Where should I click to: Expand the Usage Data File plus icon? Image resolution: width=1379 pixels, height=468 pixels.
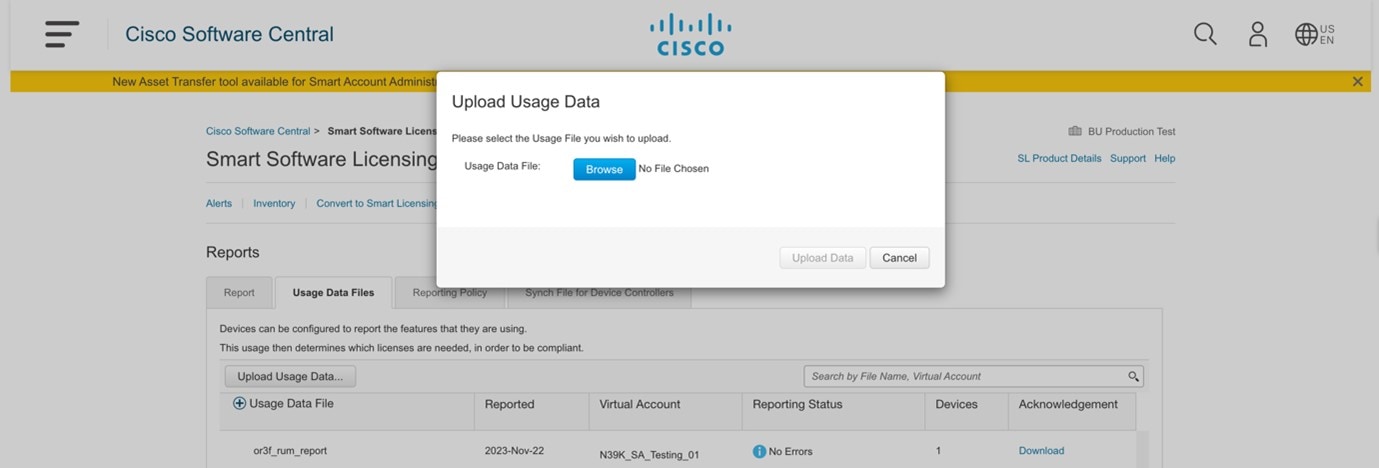pos(239,404)
